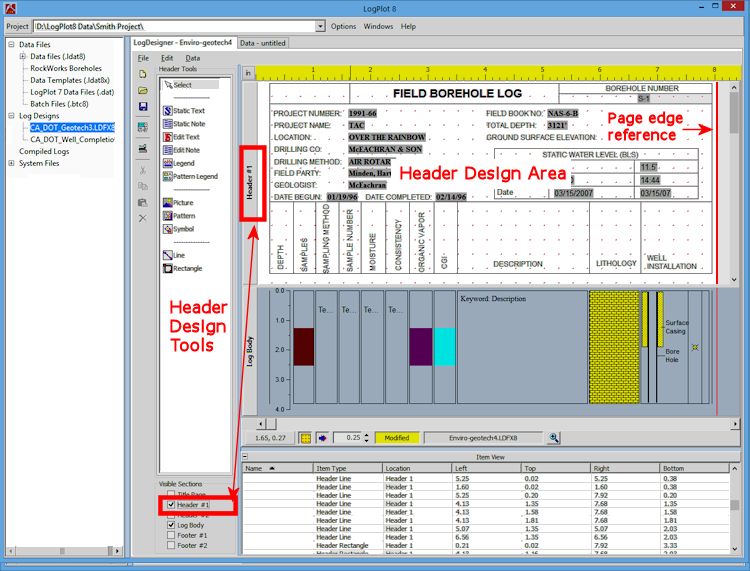Sort by the Name column header

278,468
